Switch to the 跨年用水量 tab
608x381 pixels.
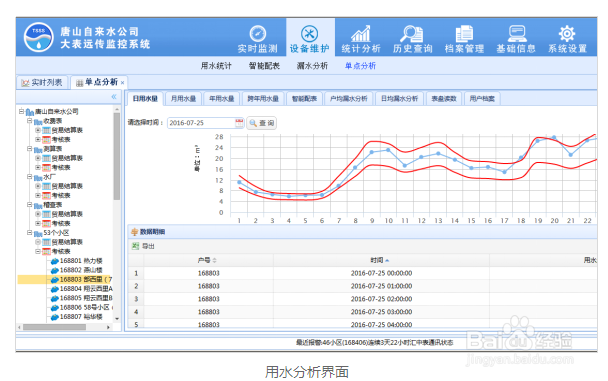(x=263, y=98)
